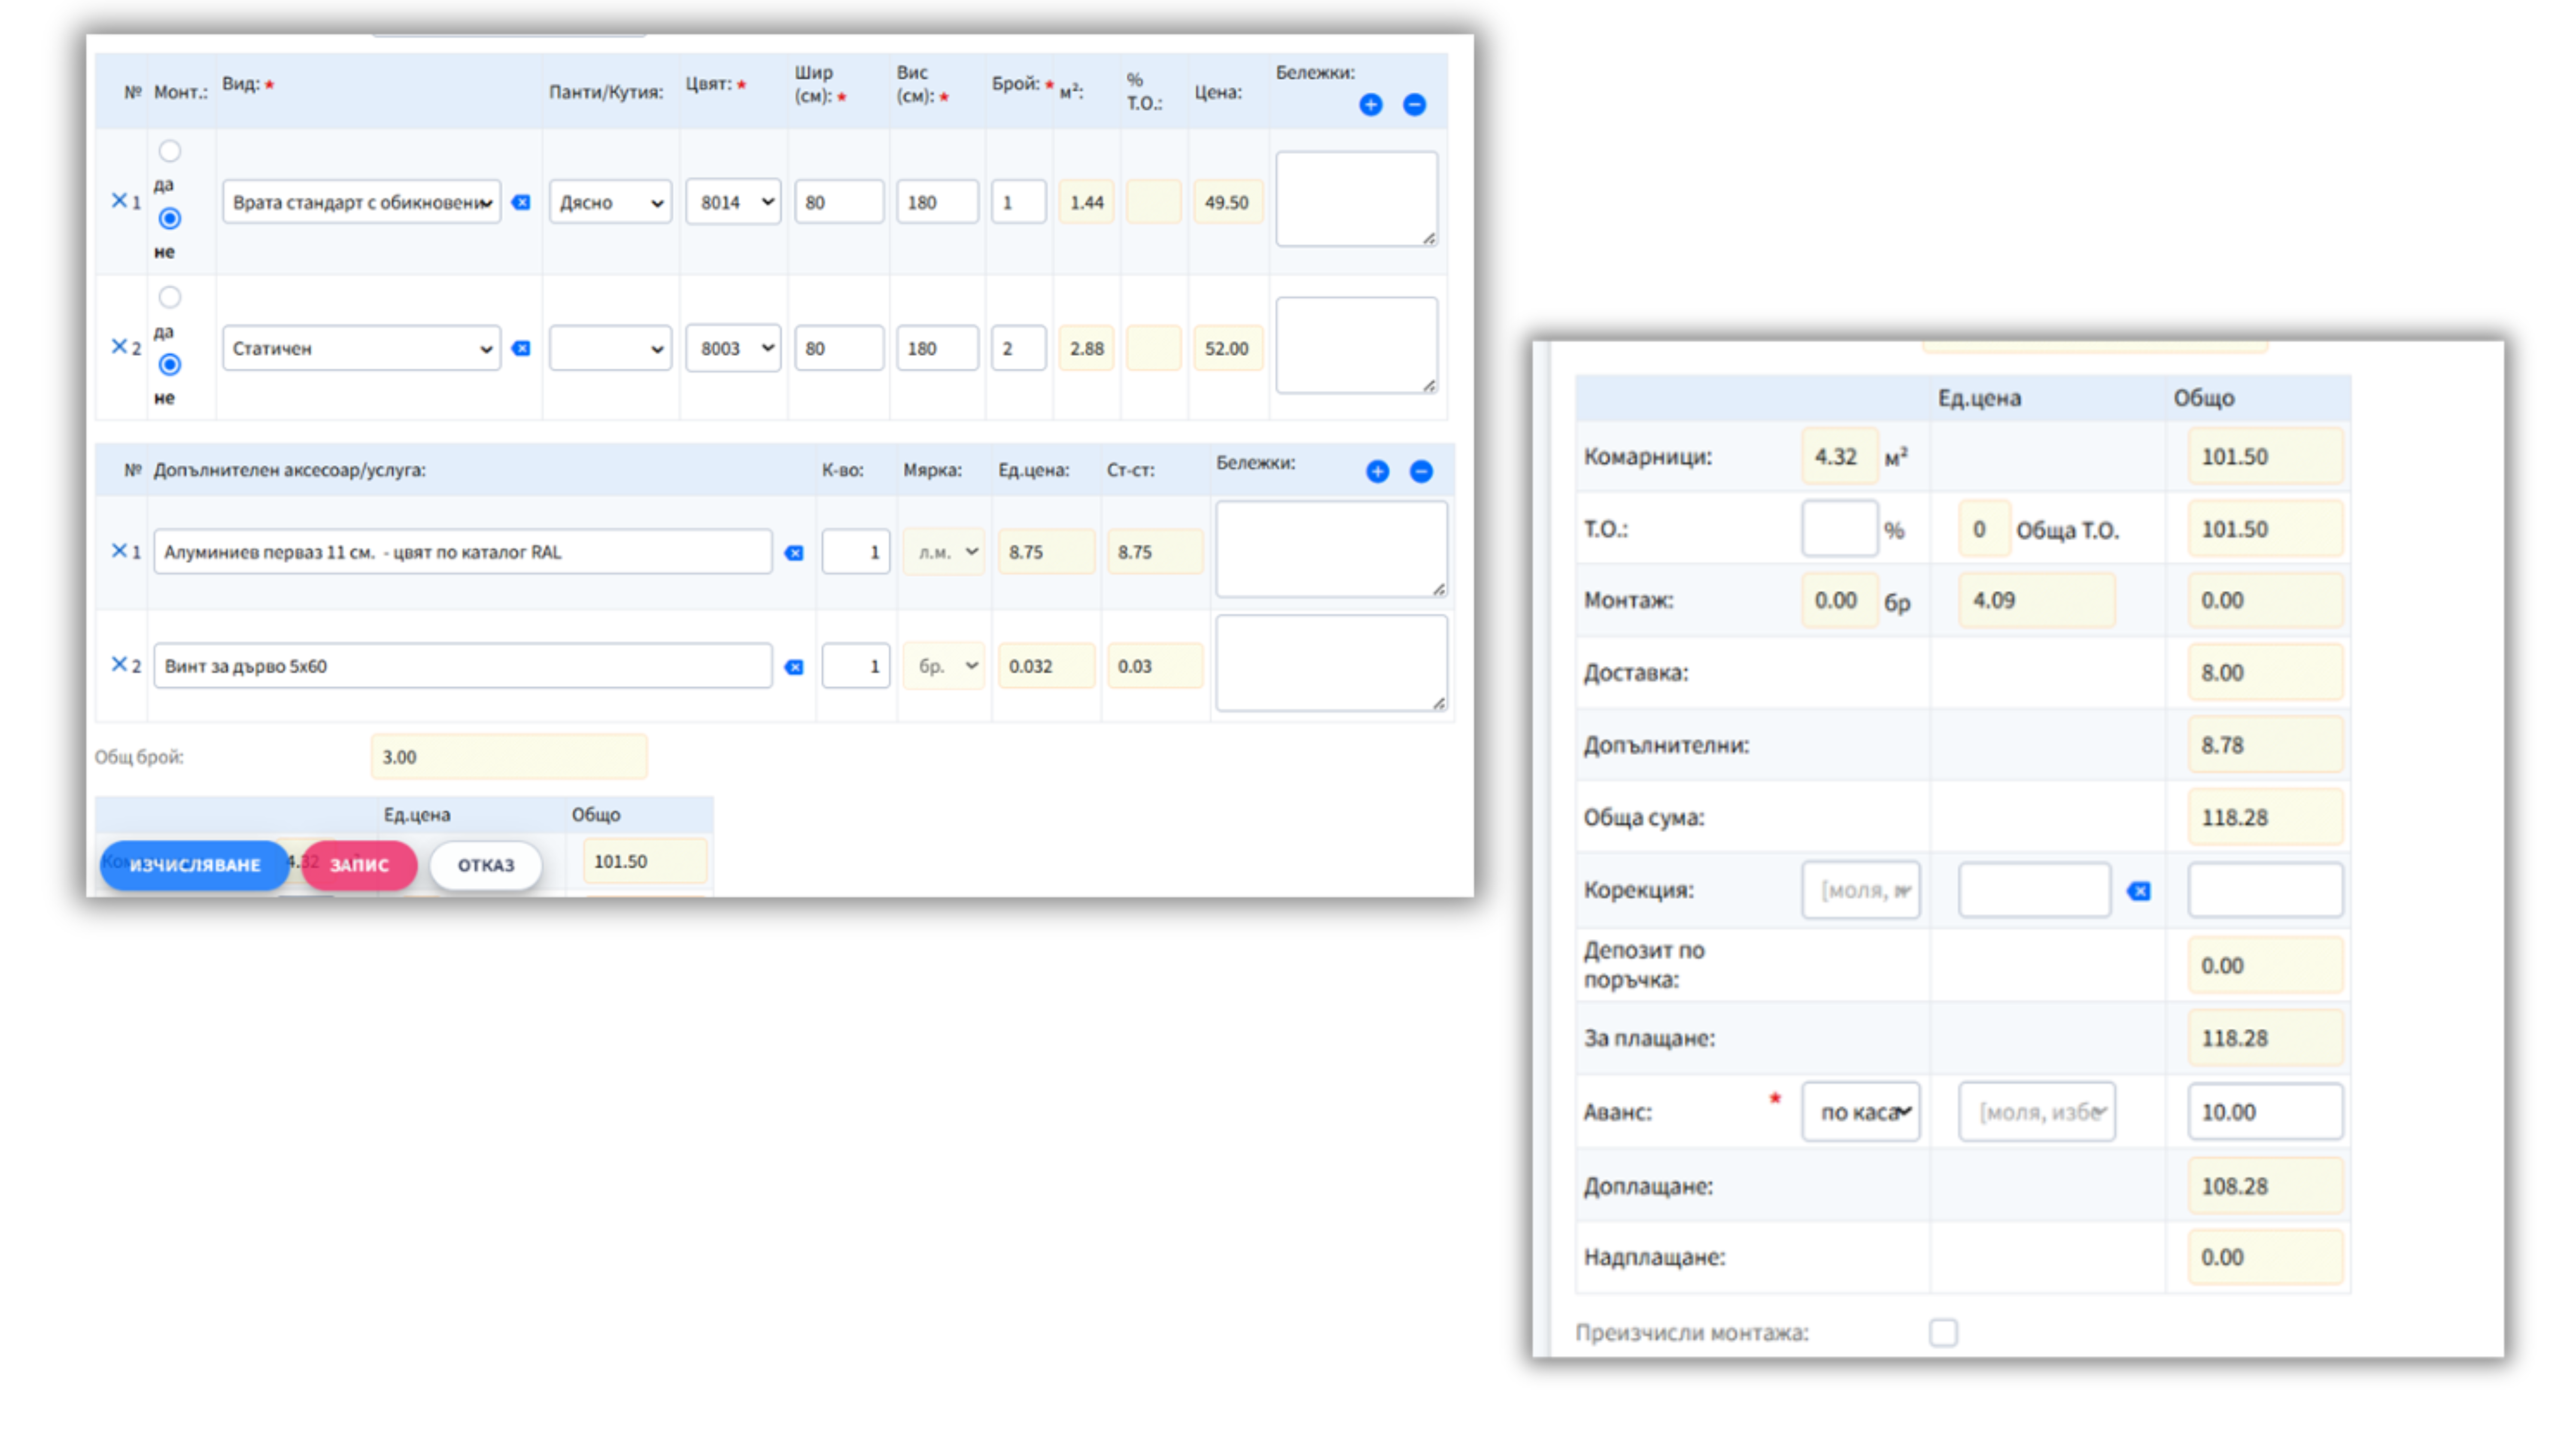Click the 'Корекция' amount input field
The height and width of the screenshot is (1449, 2576).
(x=2035, y=890)
